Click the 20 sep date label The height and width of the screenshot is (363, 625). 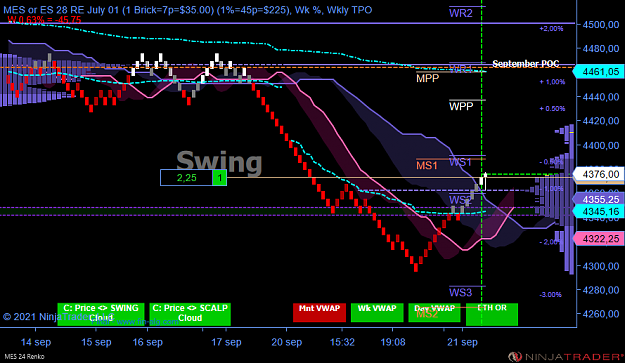tap(286, 342)
